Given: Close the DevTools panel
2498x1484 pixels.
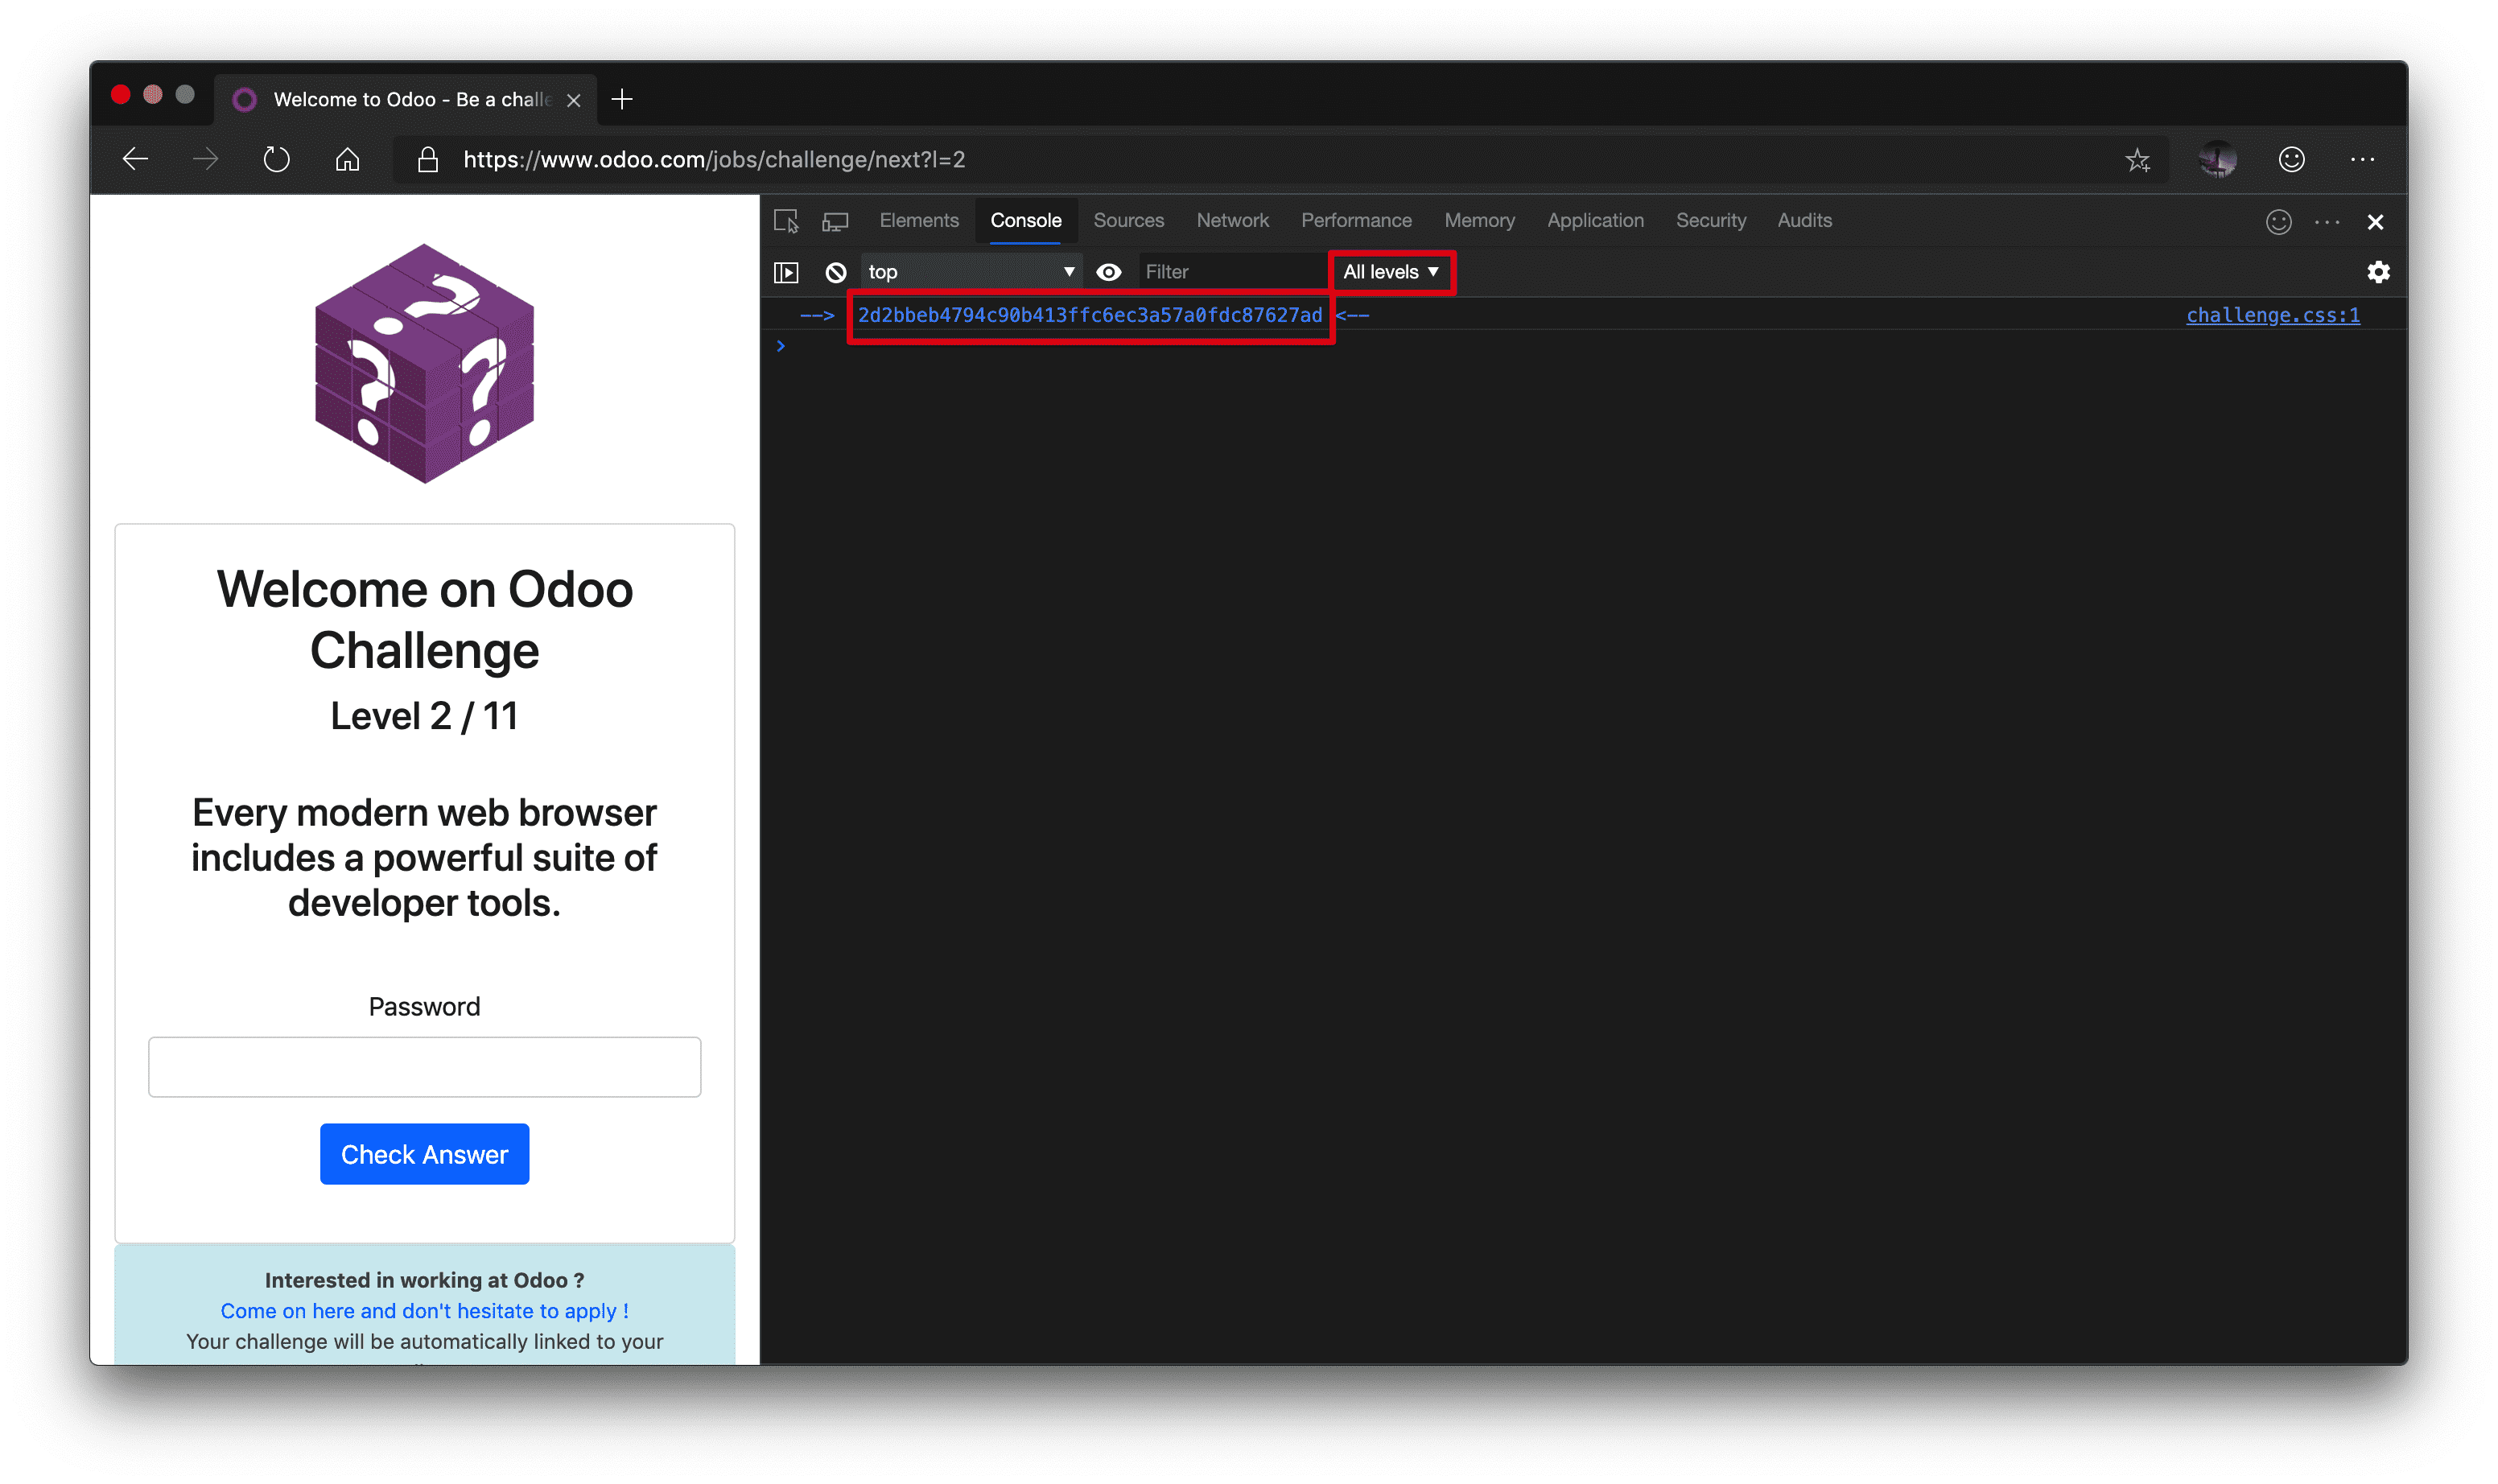Looking at the screenshot, I should (x=2375, y=222).
